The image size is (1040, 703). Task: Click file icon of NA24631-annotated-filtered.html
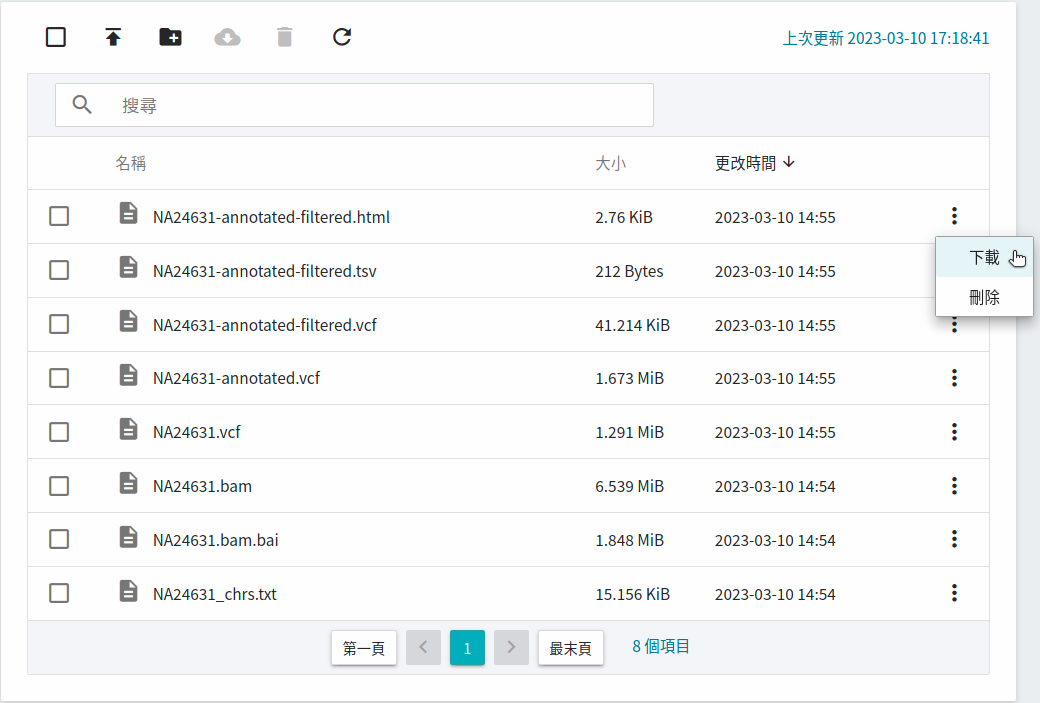pyautogui.click(x=129, y=214)
